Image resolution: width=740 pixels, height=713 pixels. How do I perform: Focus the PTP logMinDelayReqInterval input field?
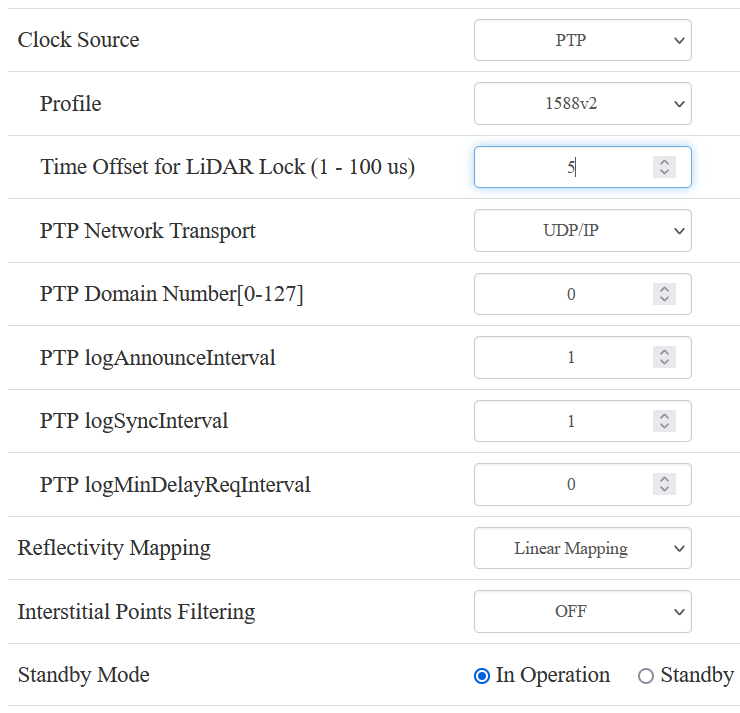(x=560, y=485)
